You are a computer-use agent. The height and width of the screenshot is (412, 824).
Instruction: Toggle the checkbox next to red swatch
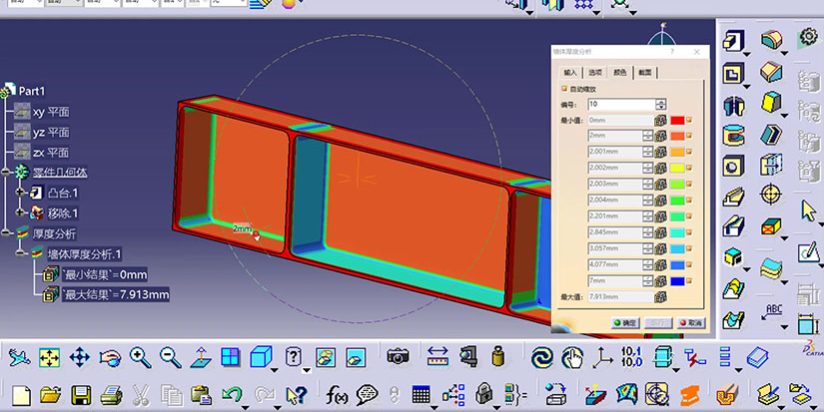point(690,120)
